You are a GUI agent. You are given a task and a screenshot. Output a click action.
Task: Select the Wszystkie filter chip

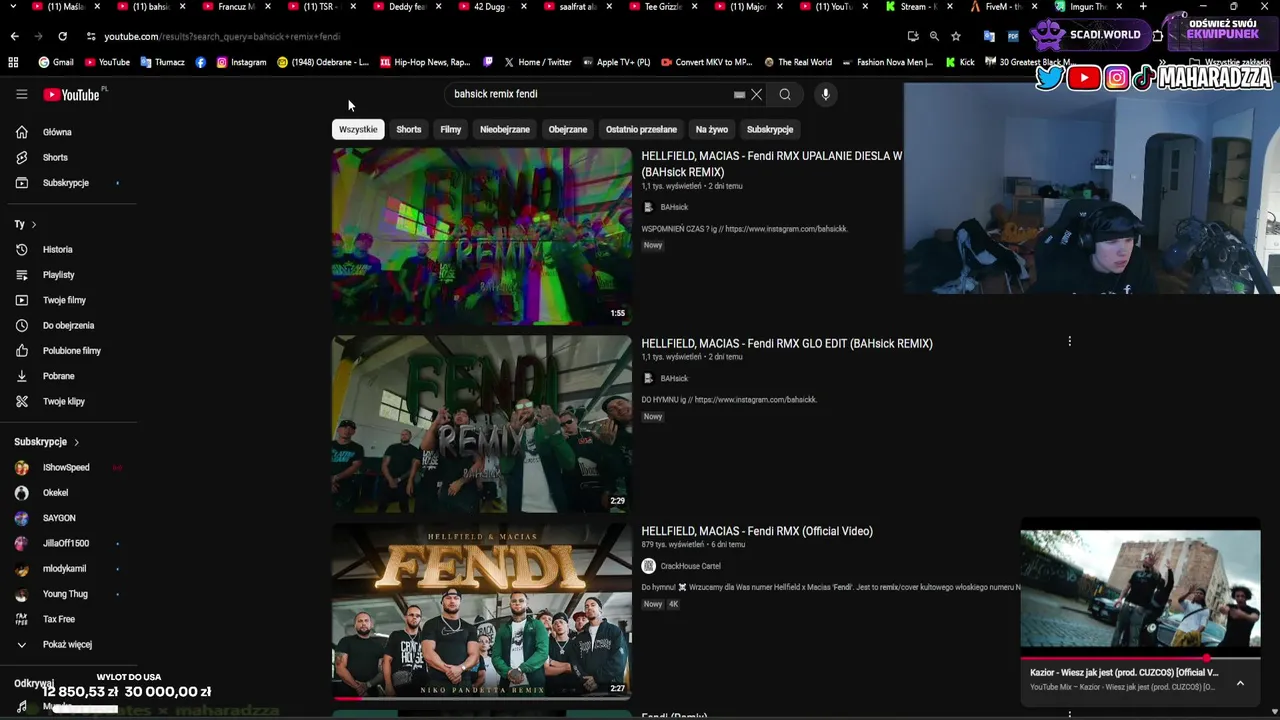(x=358, y=129)
